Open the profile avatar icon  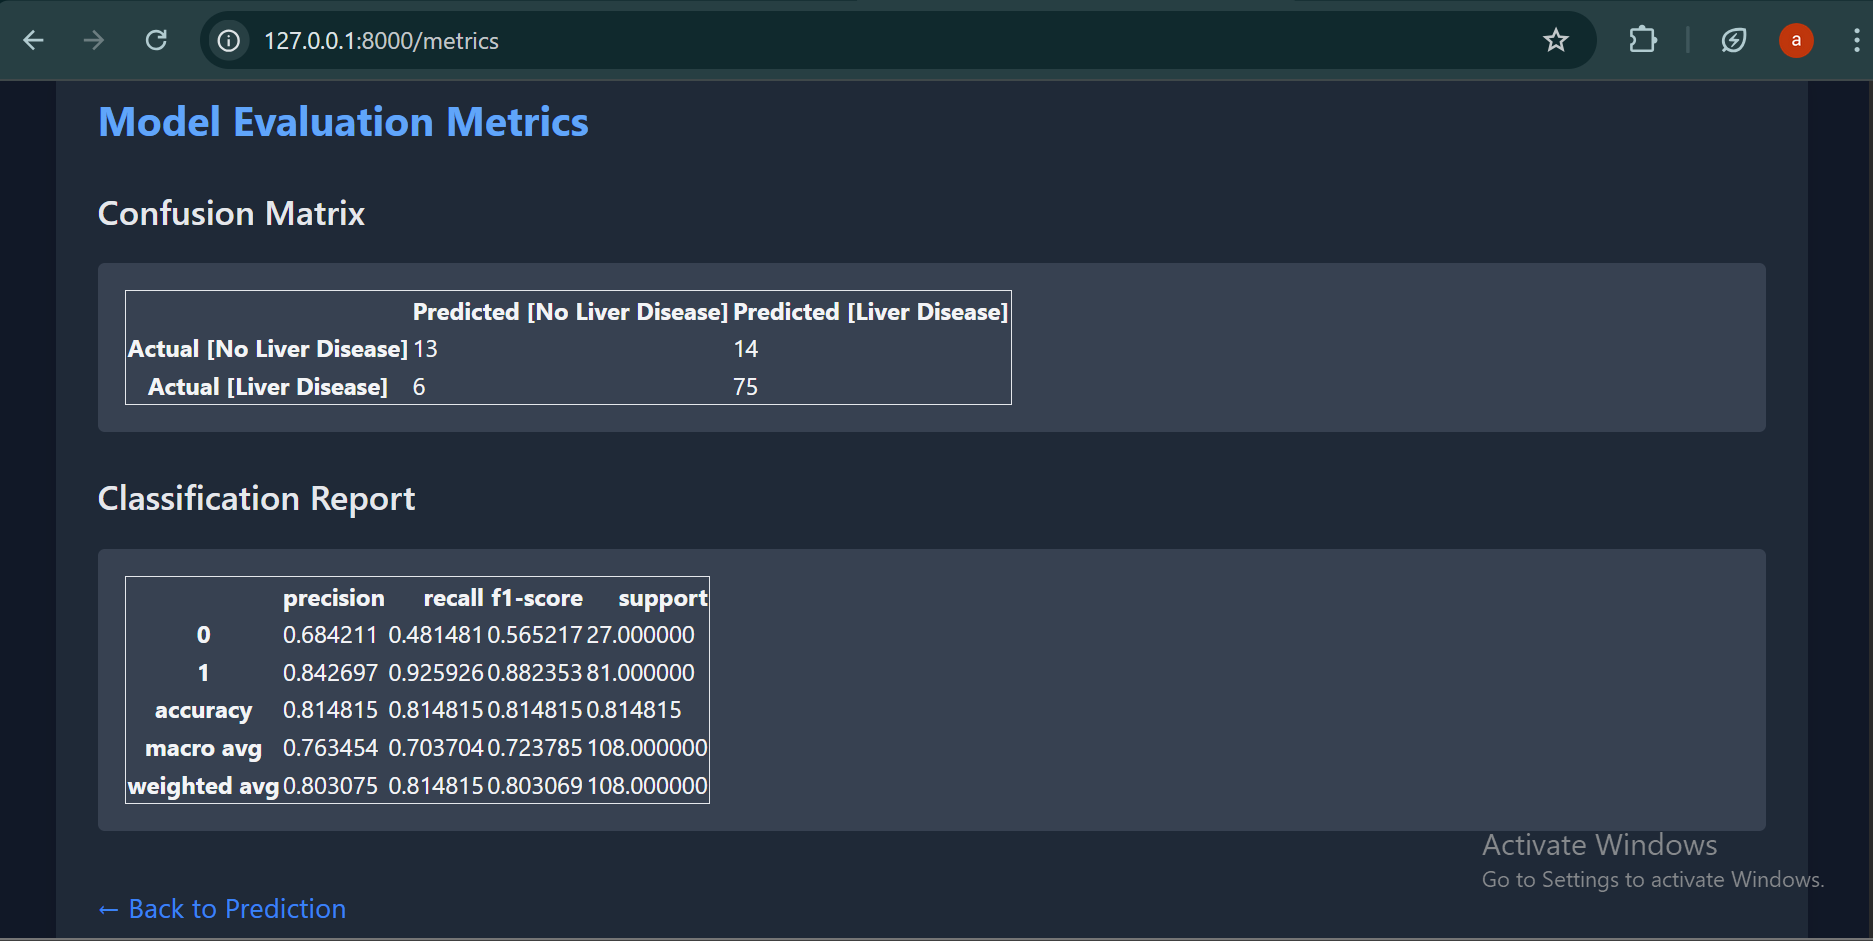click(x=1796, y=40)
